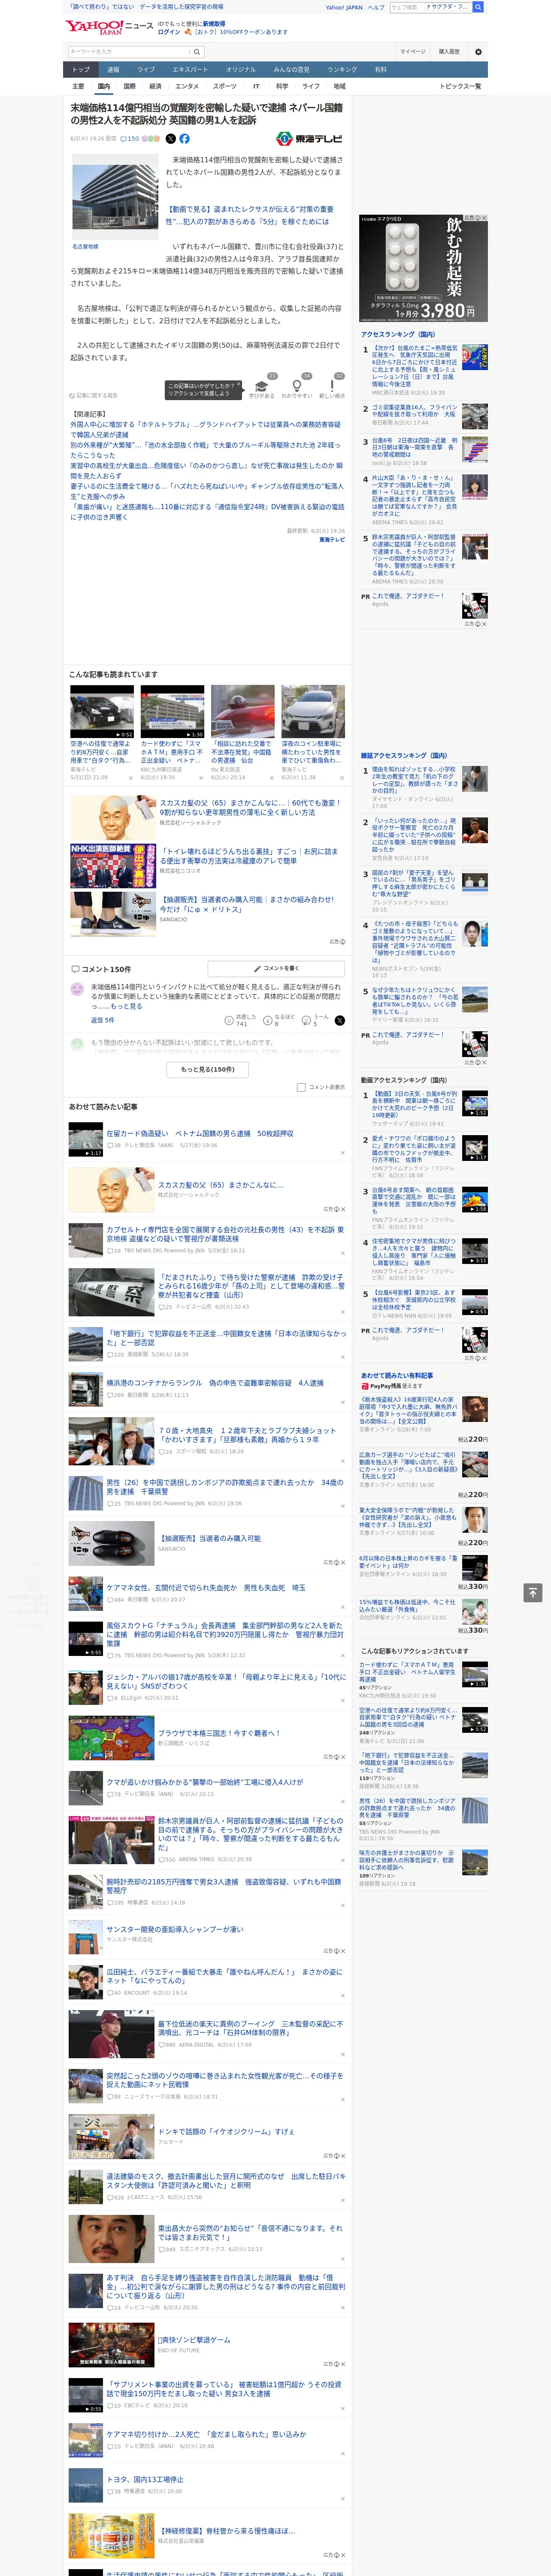Image resolution: width=551 pixels, height=2576 pixels.
Task: Select the 国際 category
Action: [x=129, y=86]
